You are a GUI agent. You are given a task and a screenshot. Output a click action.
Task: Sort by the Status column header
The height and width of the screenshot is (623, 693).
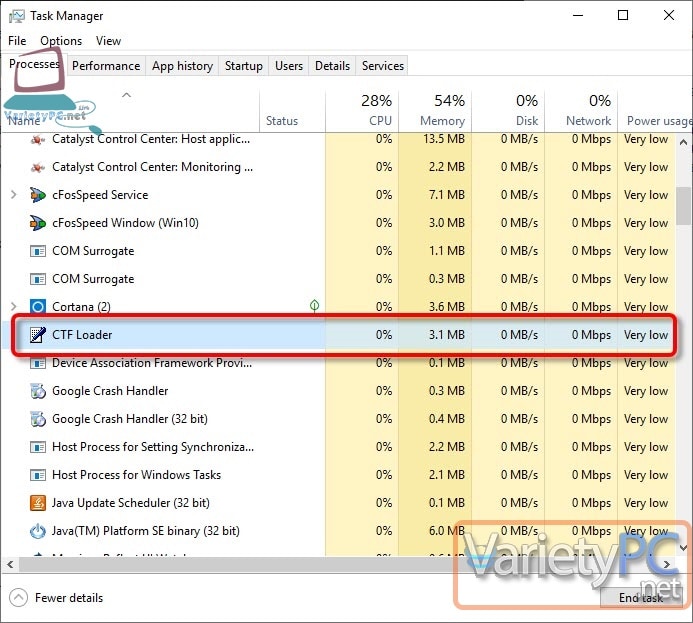[x=292, y=110]
